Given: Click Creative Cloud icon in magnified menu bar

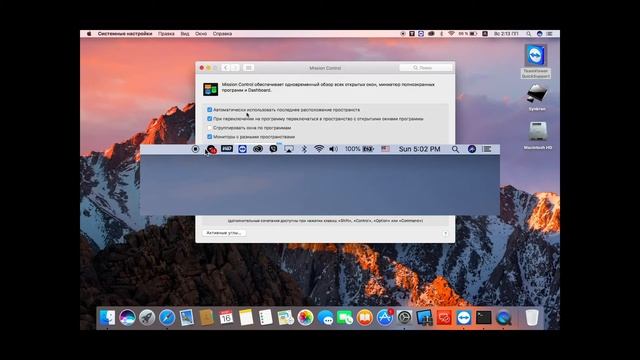Looking at the screenshot, I should point(258,149).
